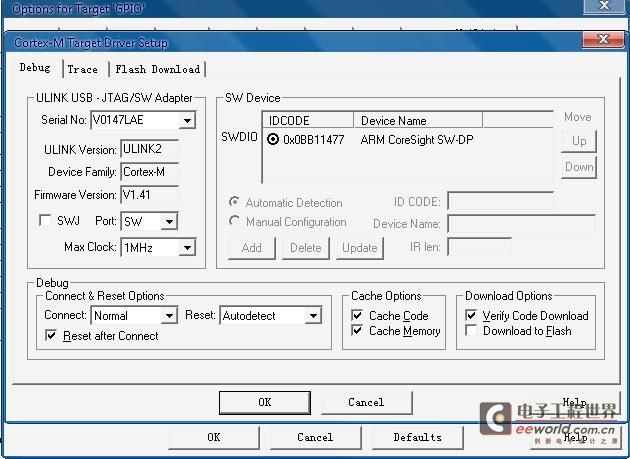Image resolution: width=630 pixels, height=459 pixels.
Task: Click the Device Name input field
Action: tap(522, 223)
